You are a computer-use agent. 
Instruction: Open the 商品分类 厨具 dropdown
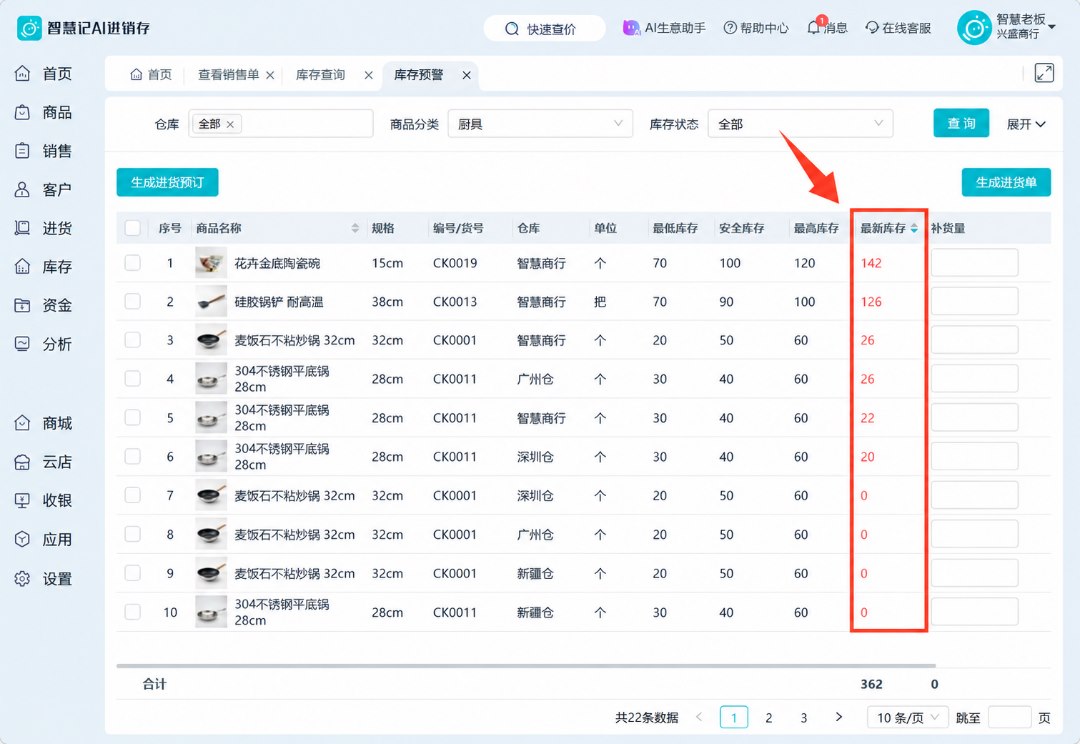[x=540, y=124]
